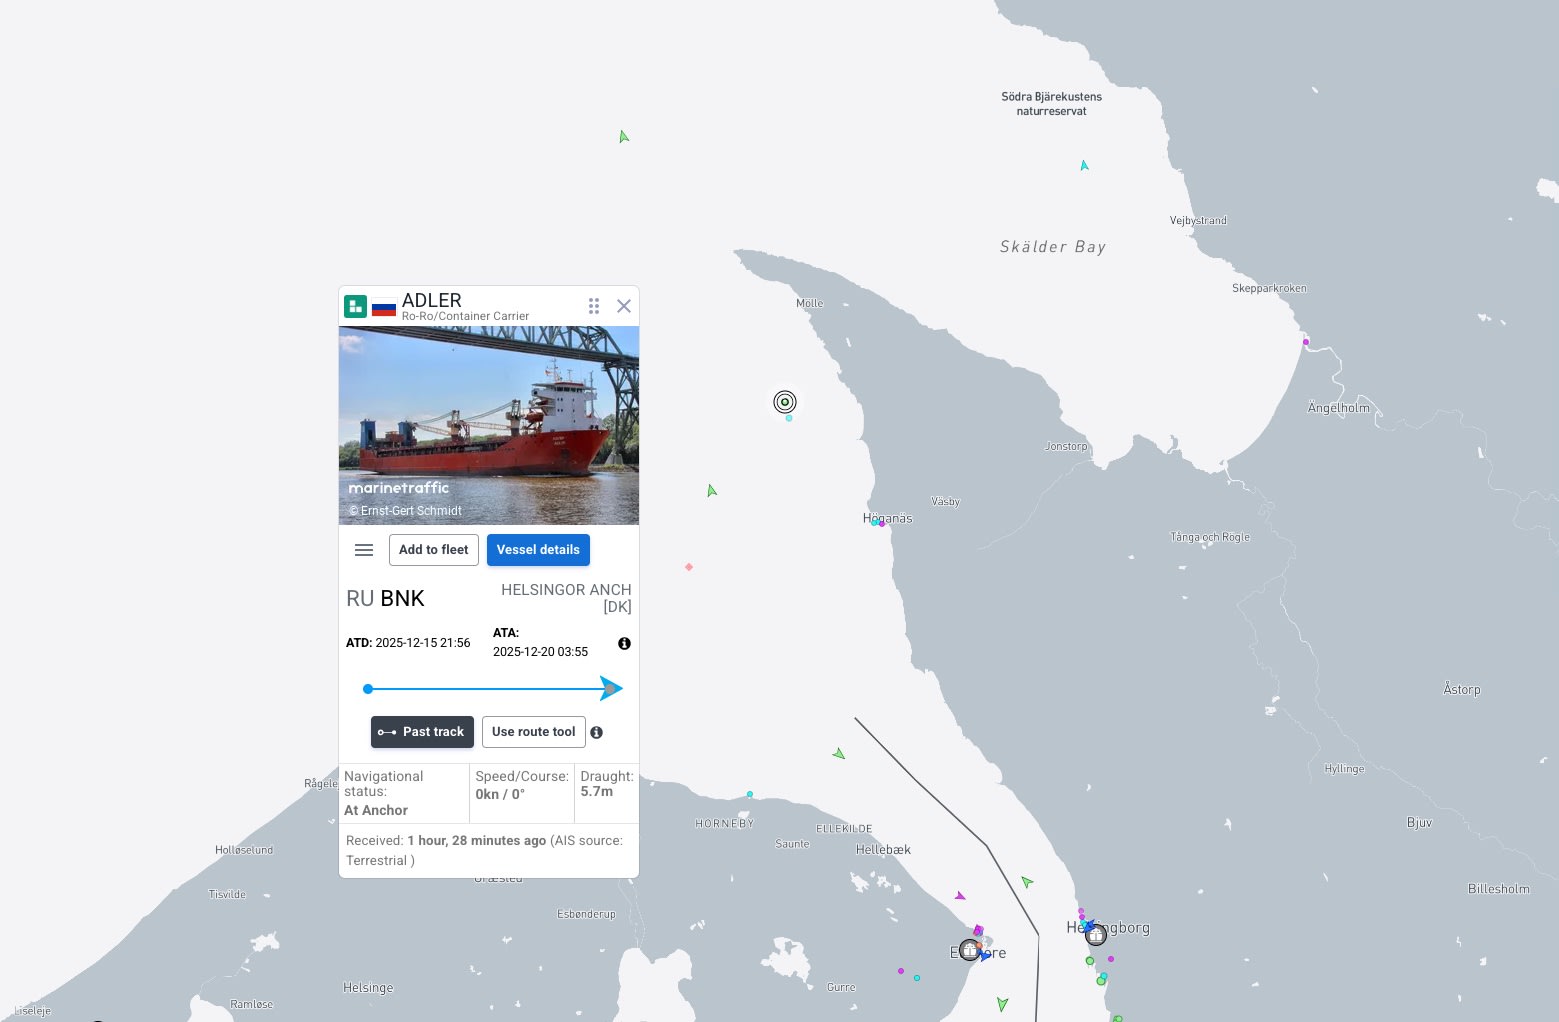Click the Russian flag icon

[384, 308]
